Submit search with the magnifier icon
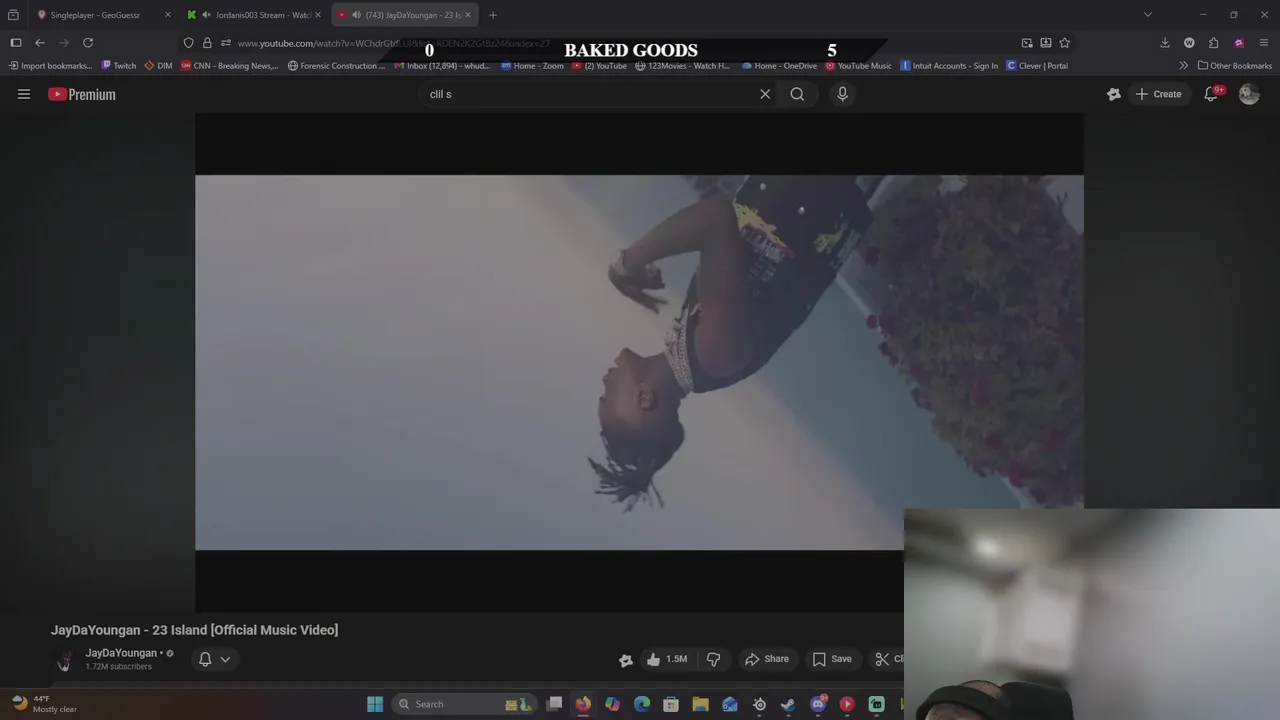 [797, 94]
